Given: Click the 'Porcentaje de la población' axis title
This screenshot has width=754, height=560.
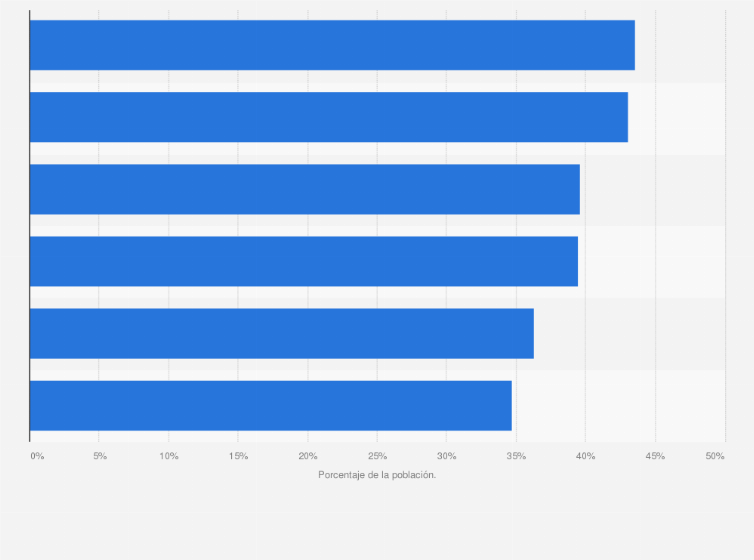Looking at the screenshot, I should [x=377, y=474].
